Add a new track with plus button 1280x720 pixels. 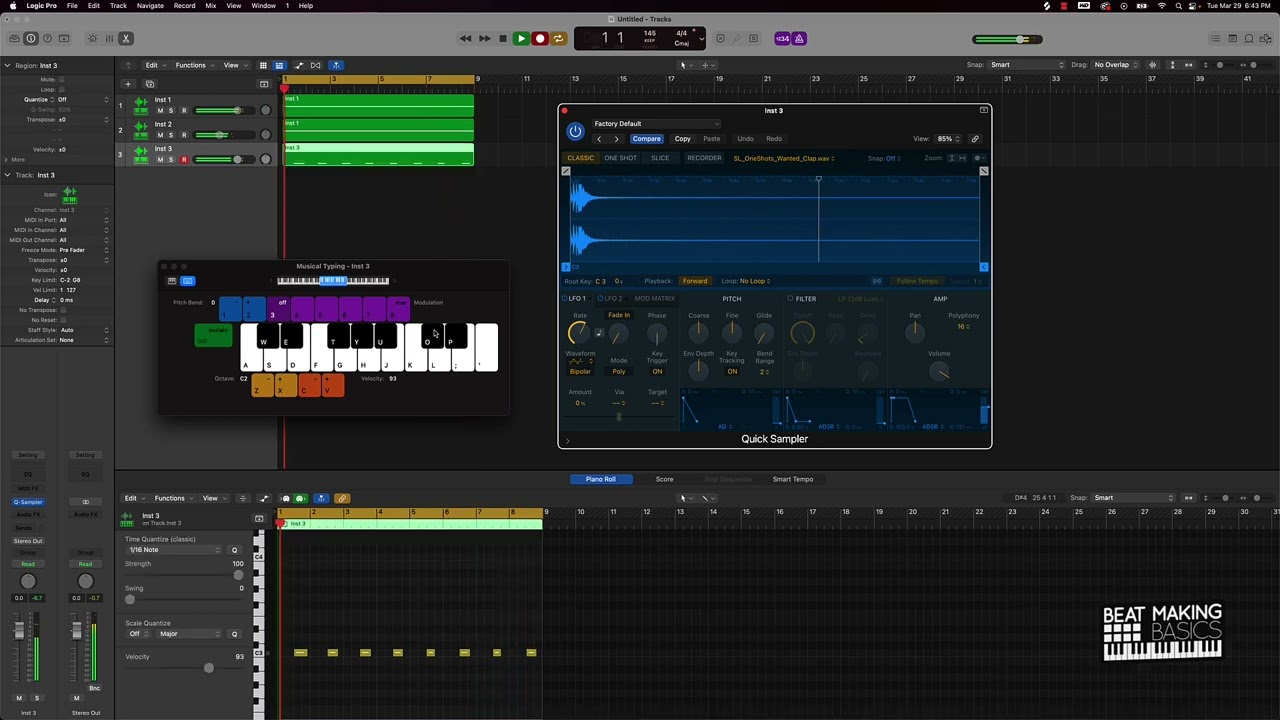127,84
